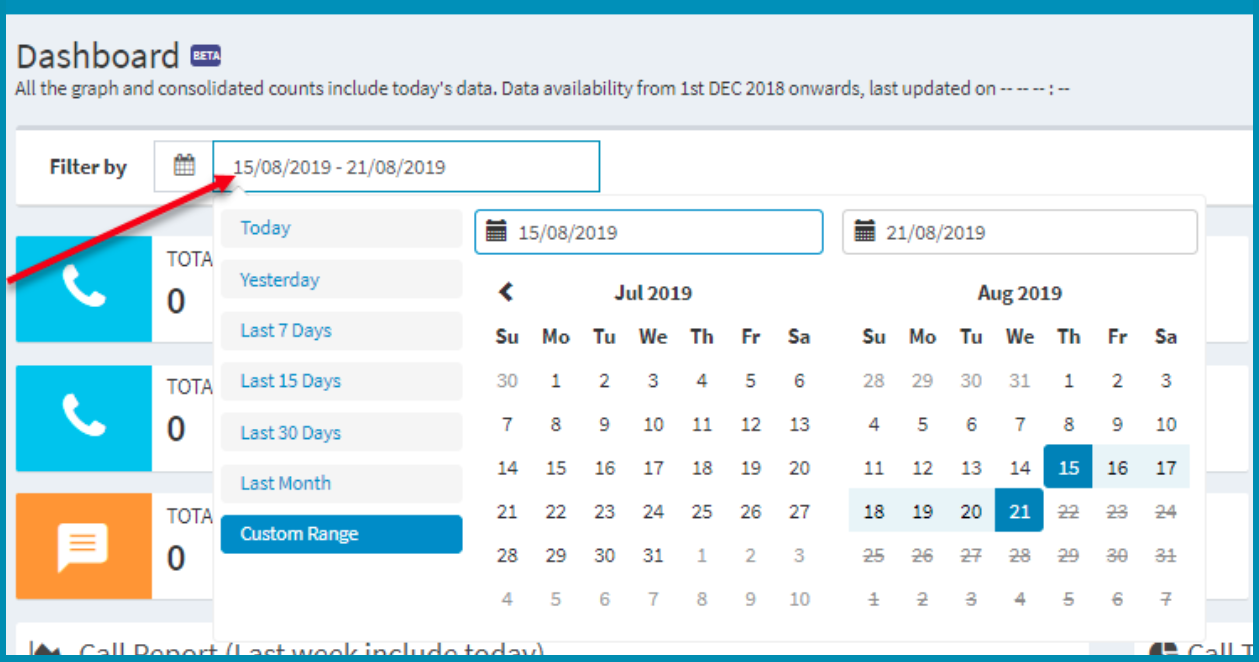The height and width of the screenshot is (662, 1259).
Task: Select 1 in the Aug 2019 first row
Action: pos(1068,380)
